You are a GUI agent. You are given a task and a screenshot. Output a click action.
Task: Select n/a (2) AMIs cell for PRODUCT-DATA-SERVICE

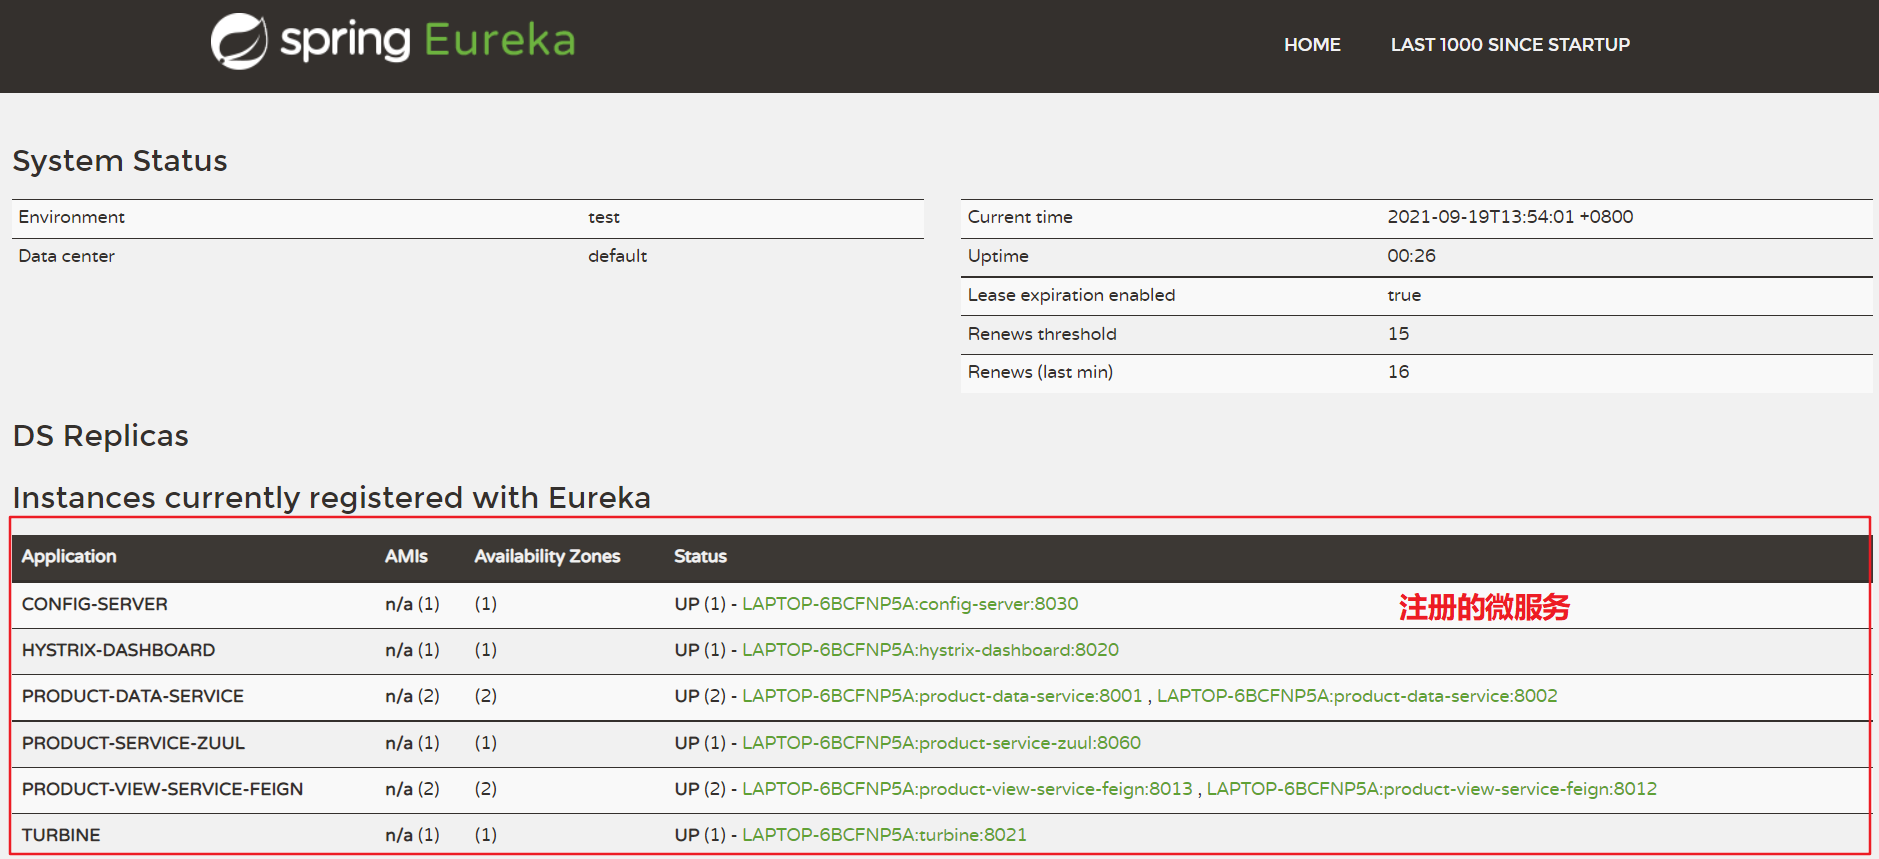point(412,696)
